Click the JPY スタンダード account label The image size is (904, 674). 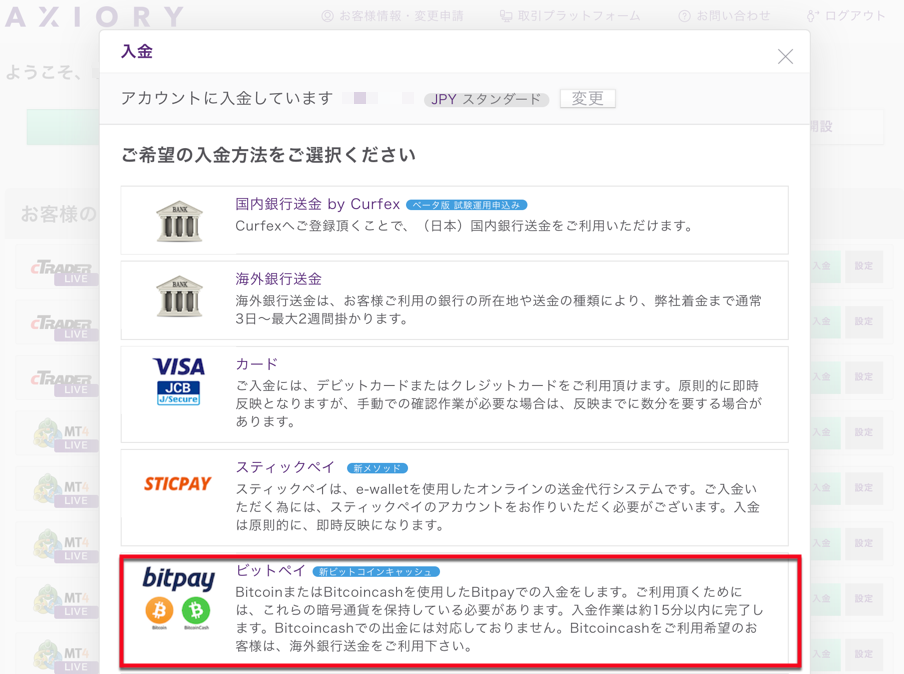pos(486,99)
